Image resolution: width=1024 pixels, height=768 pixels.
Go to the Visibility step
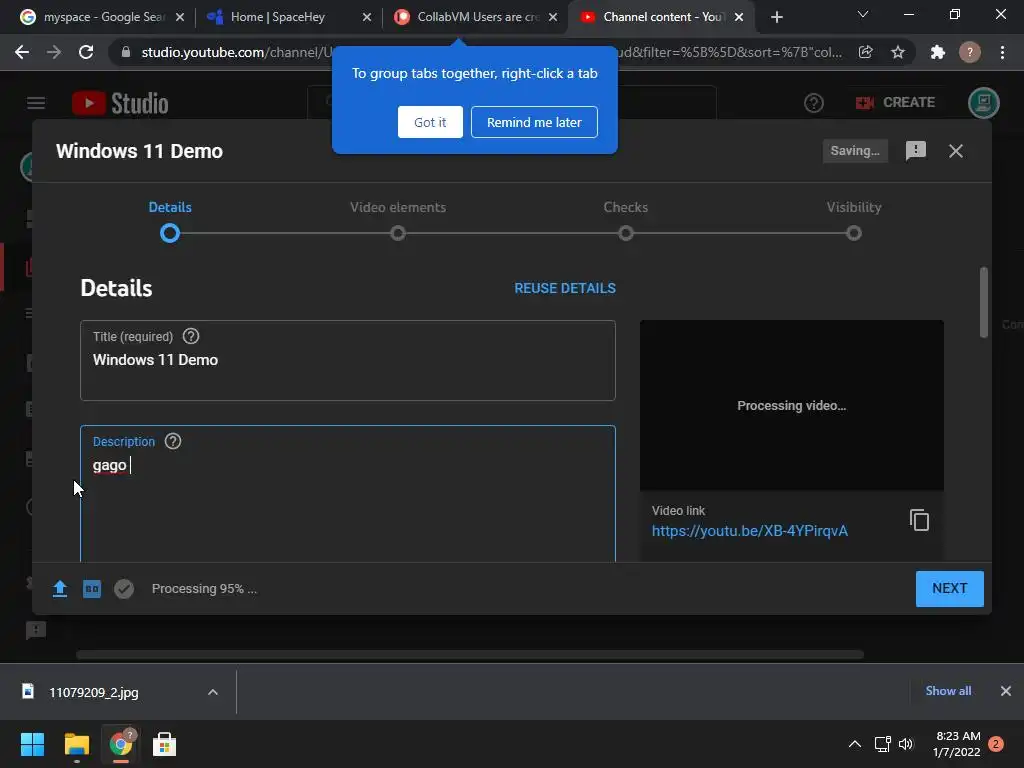(x=854, y=221)
